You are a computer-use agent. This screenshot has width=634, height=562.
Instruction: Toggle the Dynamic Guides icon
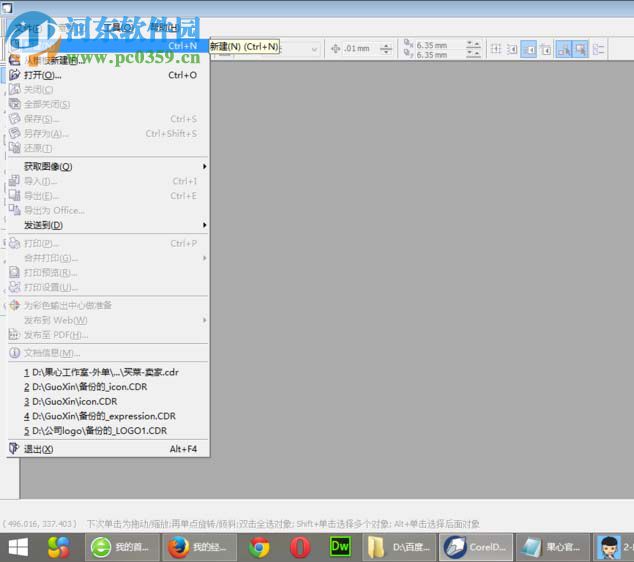(545, 49)
